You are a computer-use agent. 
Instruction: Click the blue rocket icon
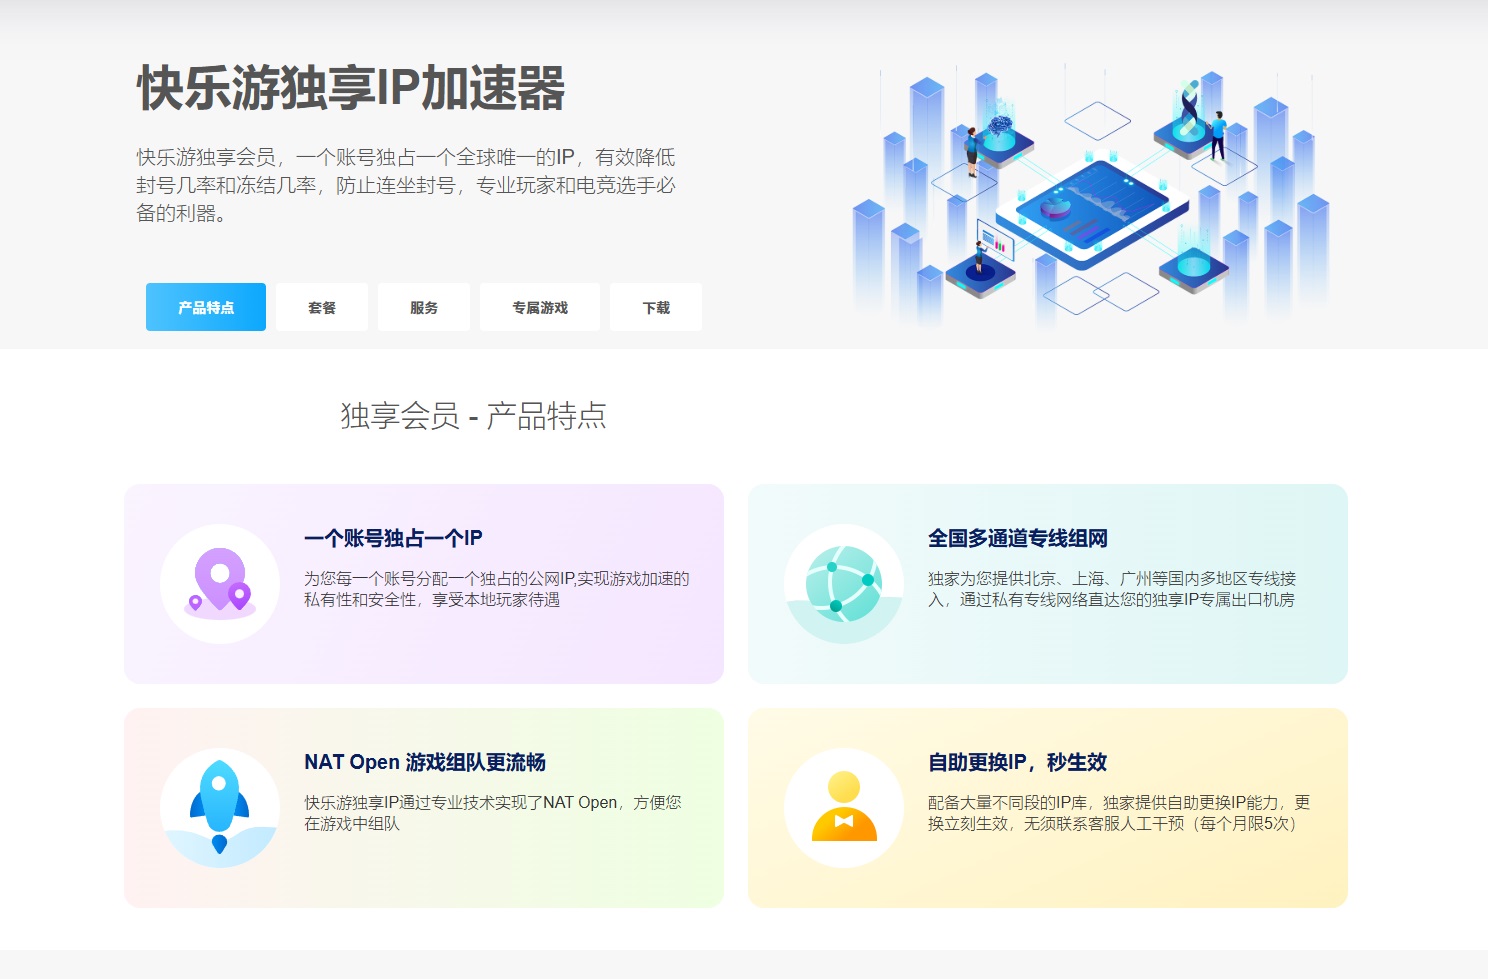click(x=220, y=808)
